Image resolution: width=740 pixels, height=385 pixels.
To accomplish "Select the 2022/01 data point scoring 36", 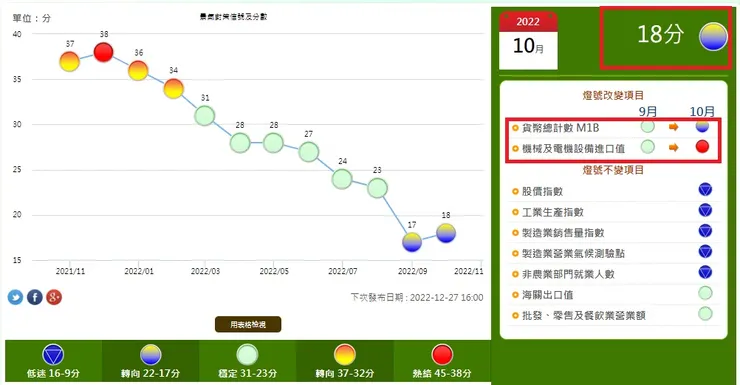I will point(138,71).
